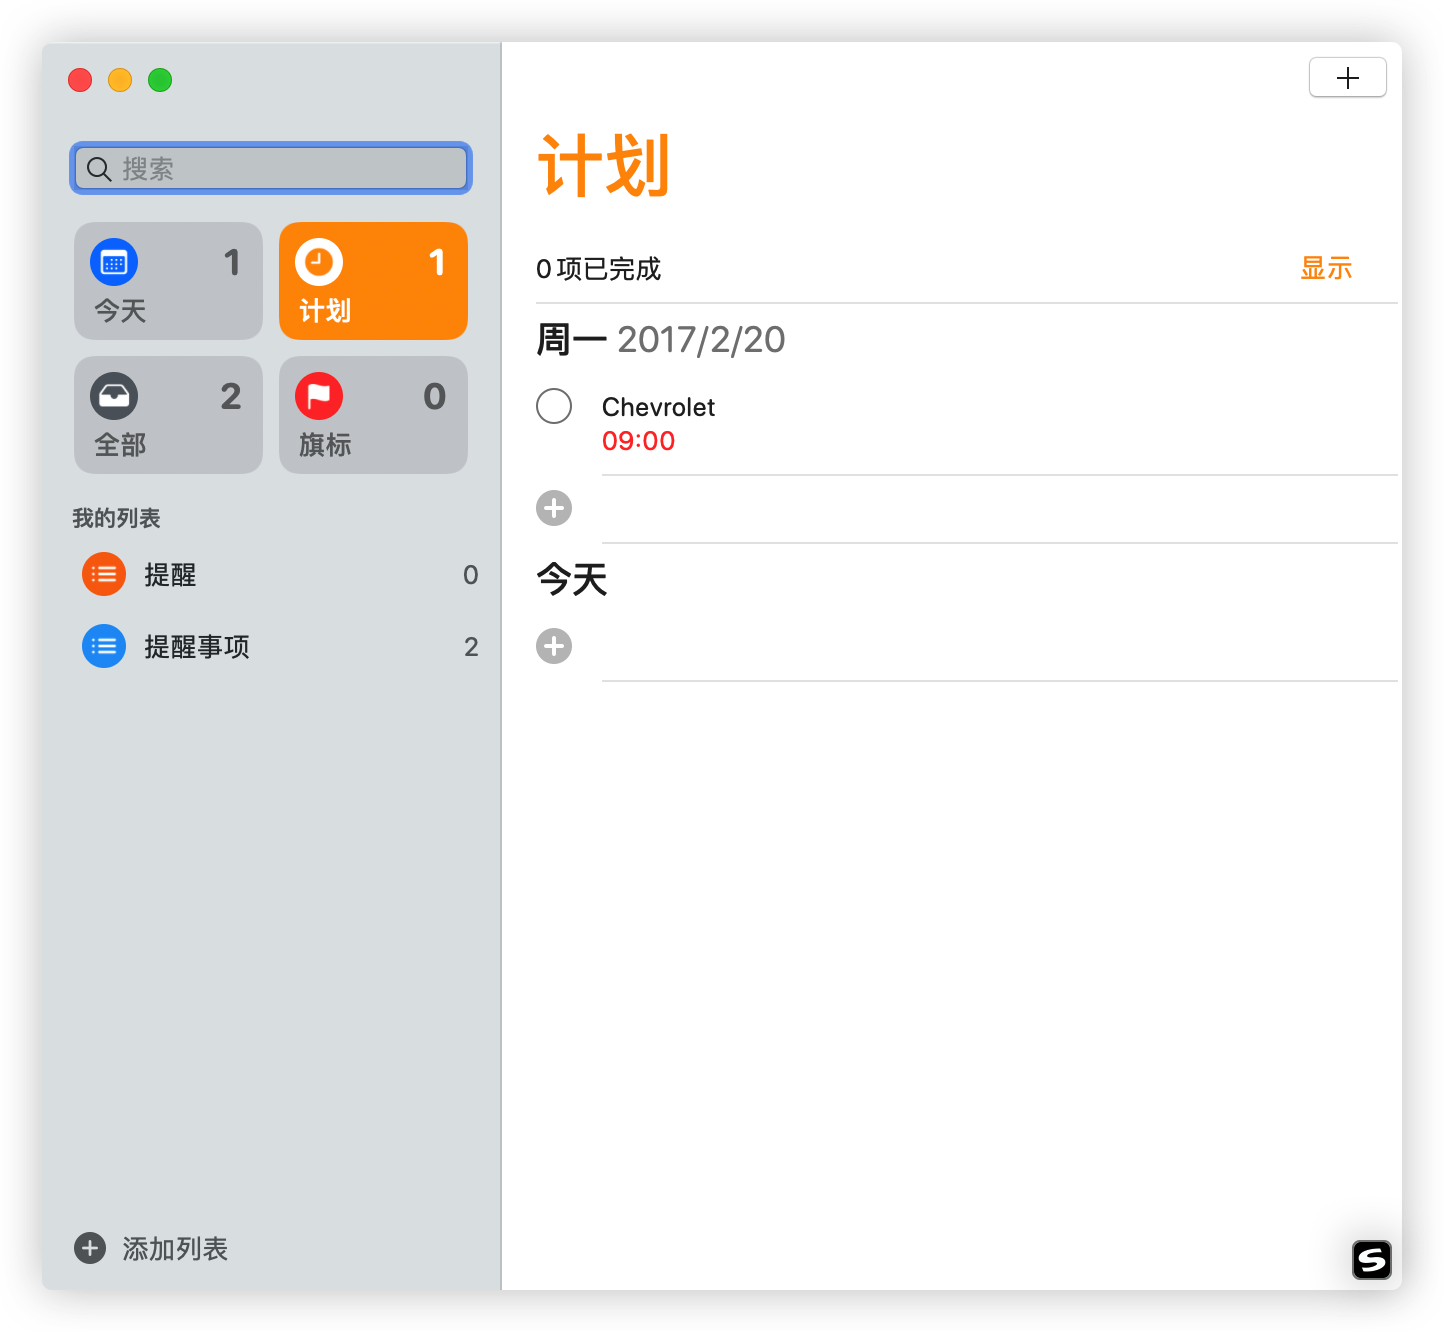Click the blue calendar icon for 今天
This screenshot has height=1332, width=1444.
tap(114, 263)
